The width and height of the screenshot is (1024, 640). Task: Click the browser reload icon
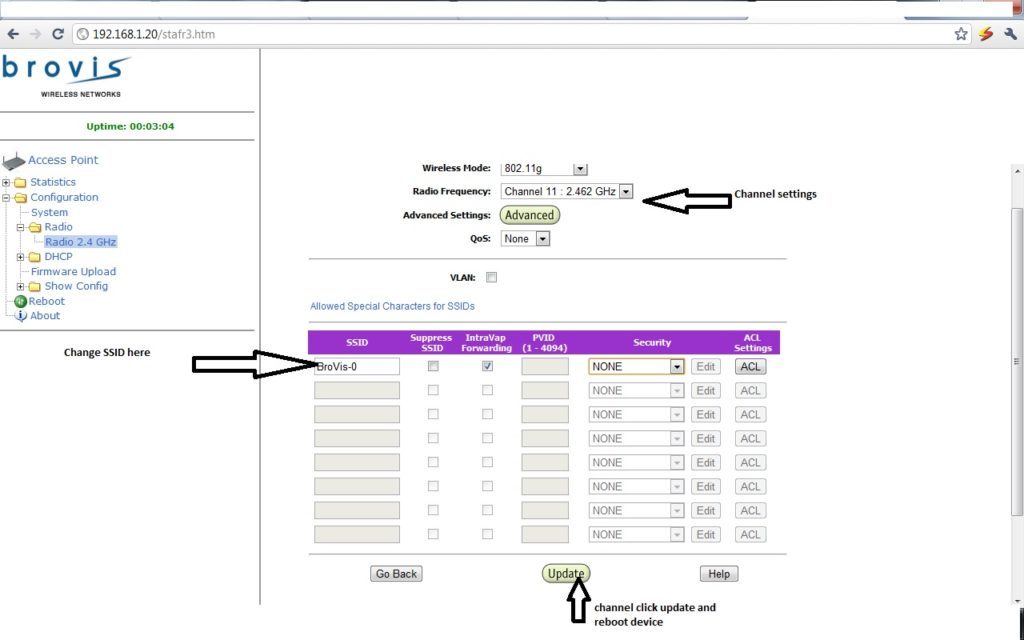(58, 34)
